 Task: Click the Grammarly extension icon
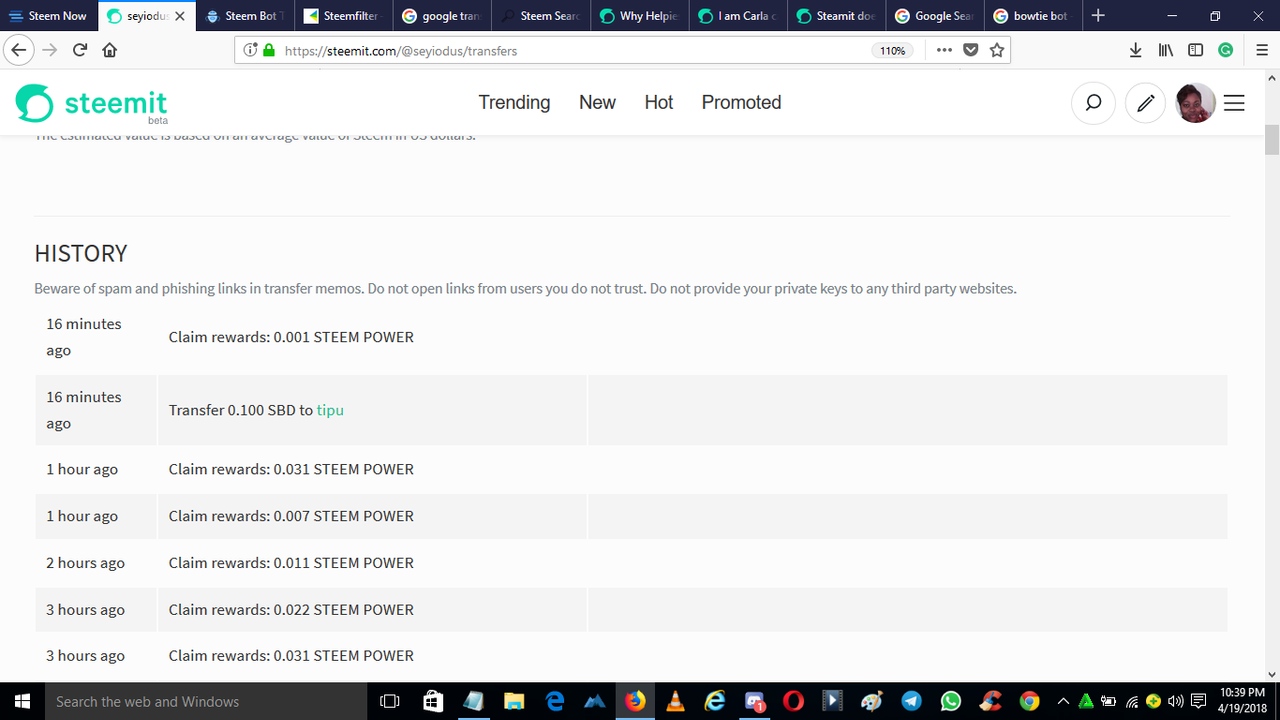coord(1225,50)
